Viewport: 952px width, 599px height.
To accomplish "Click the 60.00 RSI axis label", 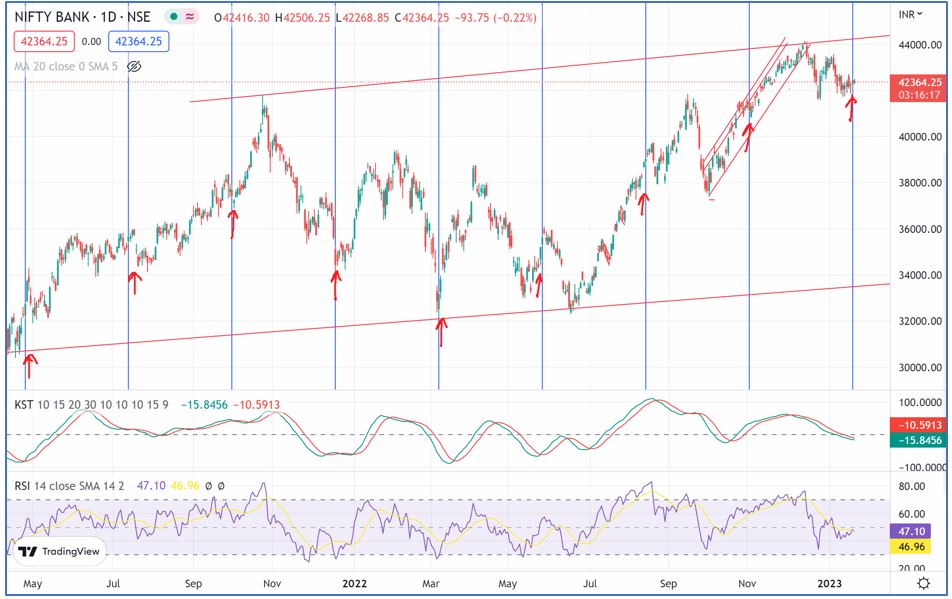I will pos(912,513).
